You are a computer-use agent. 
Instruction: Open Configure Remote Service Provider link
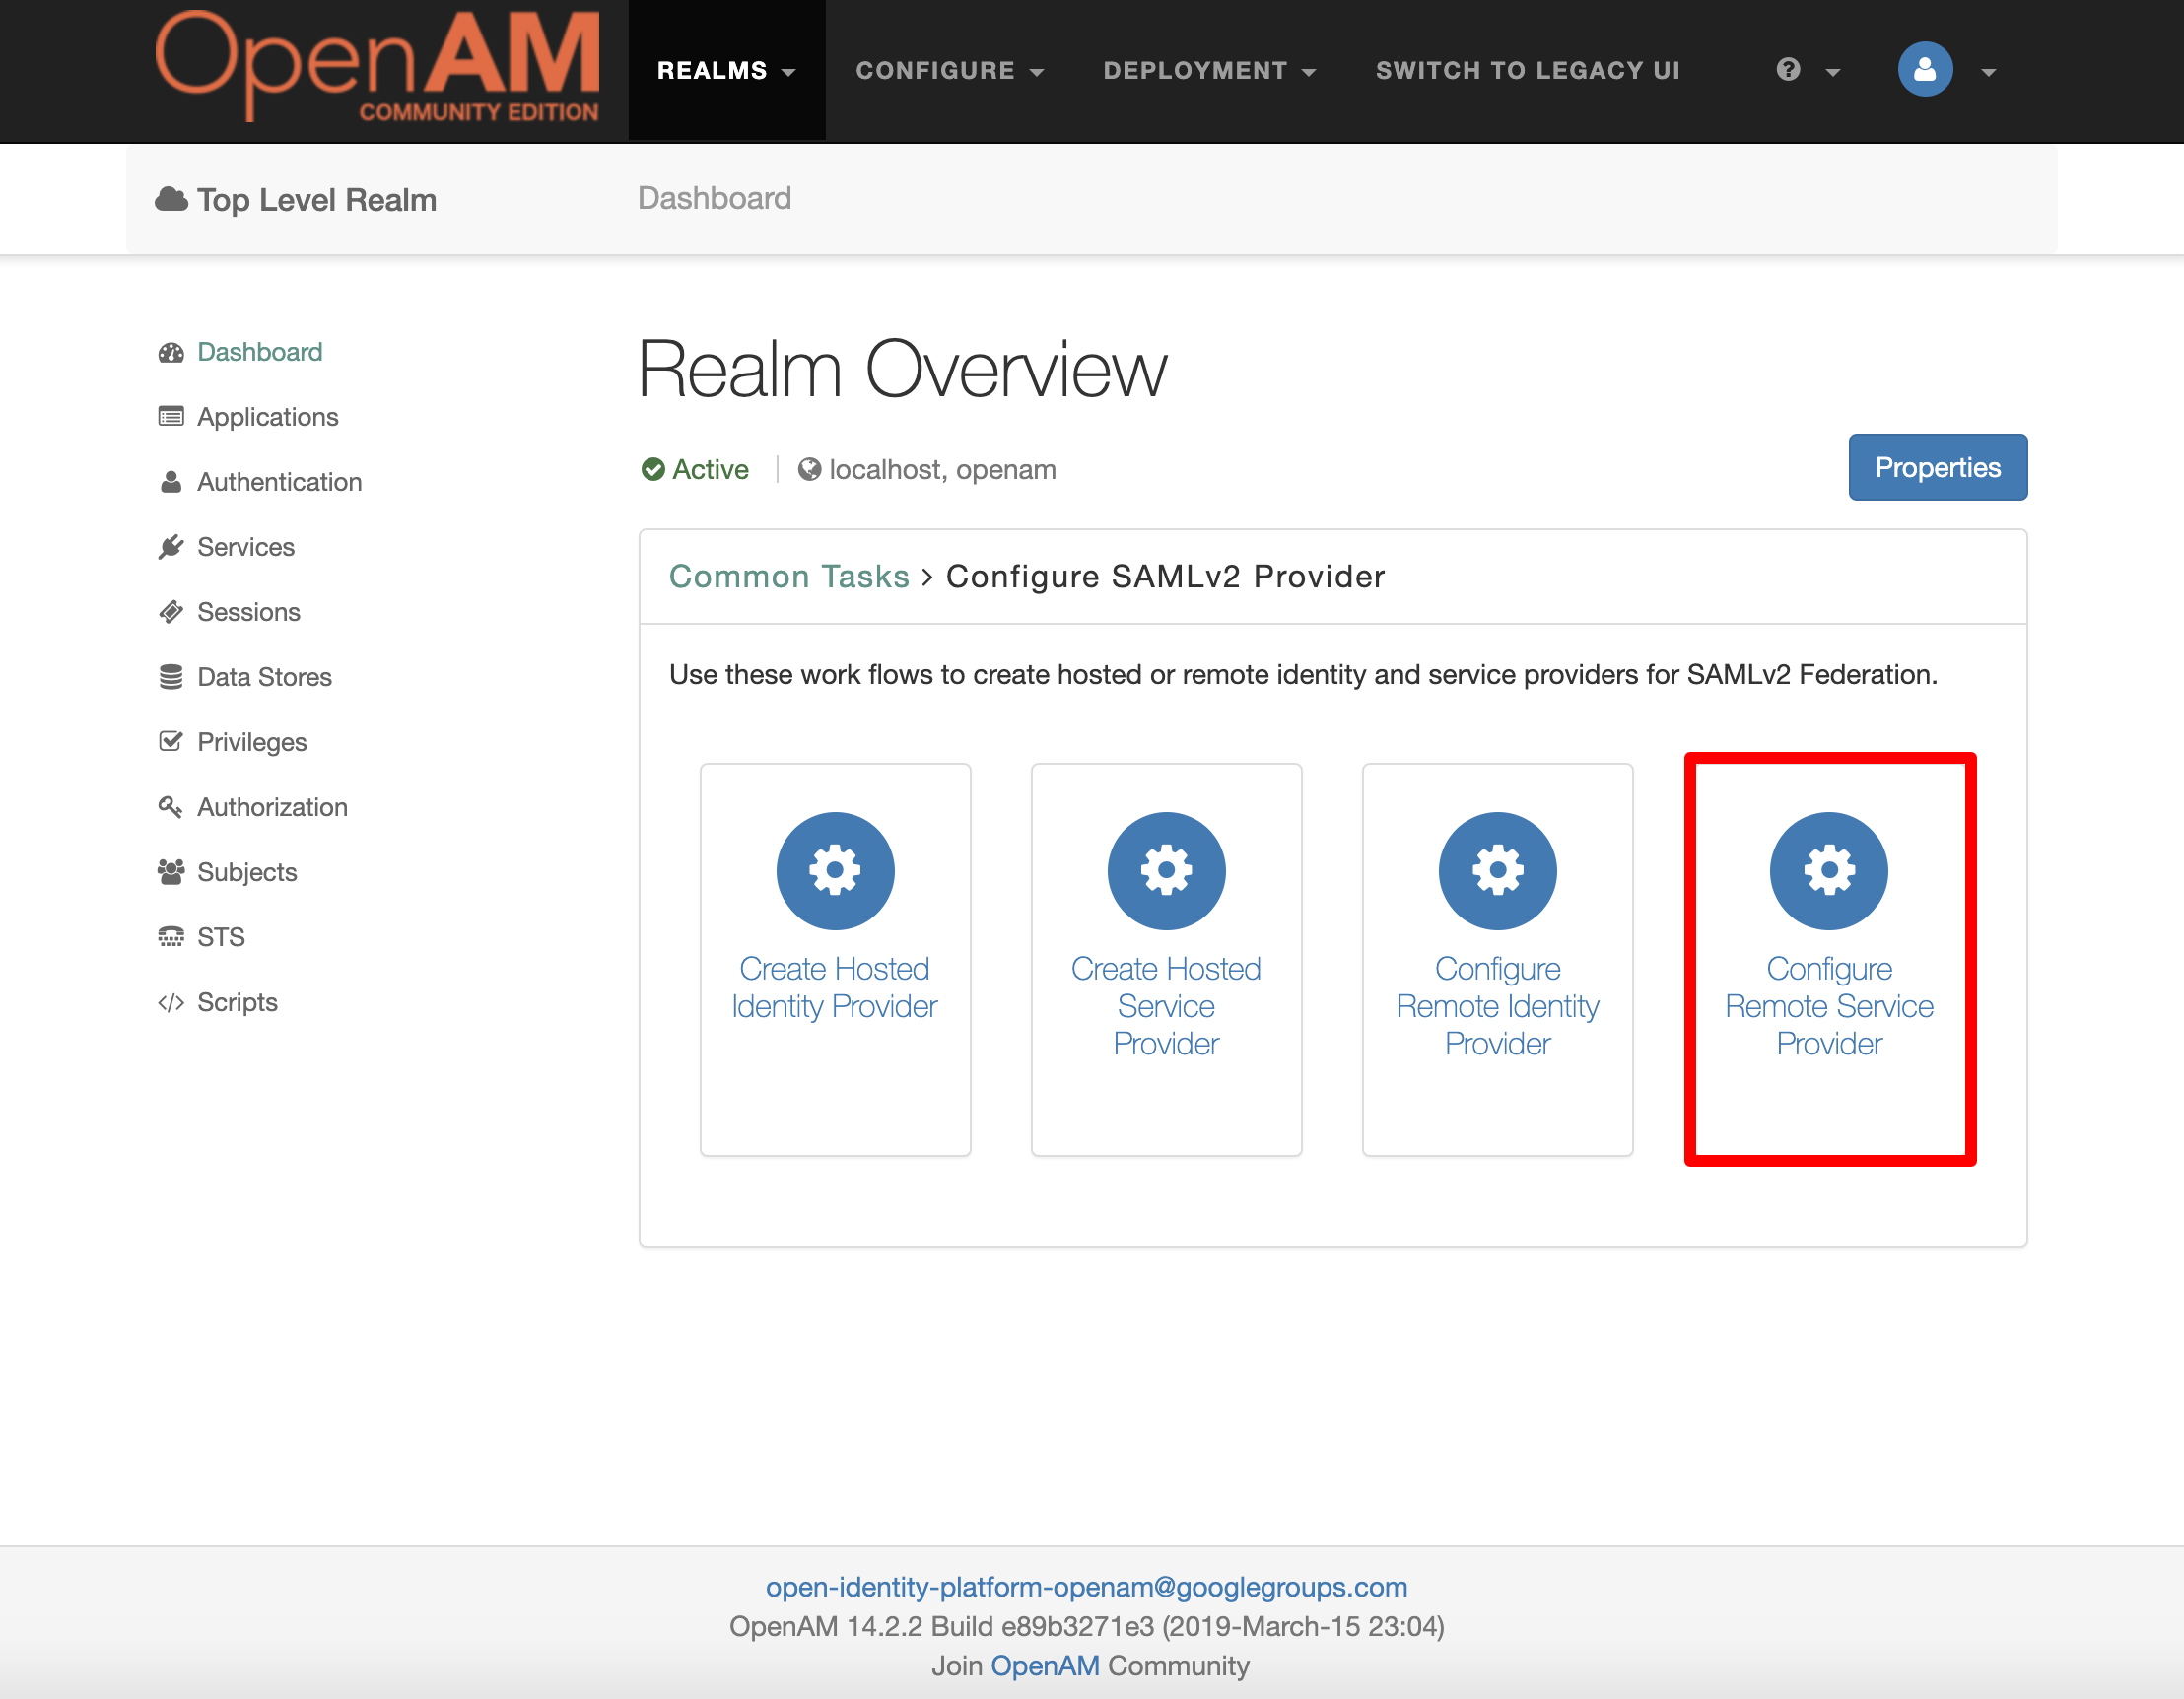click(1829, 1006)
